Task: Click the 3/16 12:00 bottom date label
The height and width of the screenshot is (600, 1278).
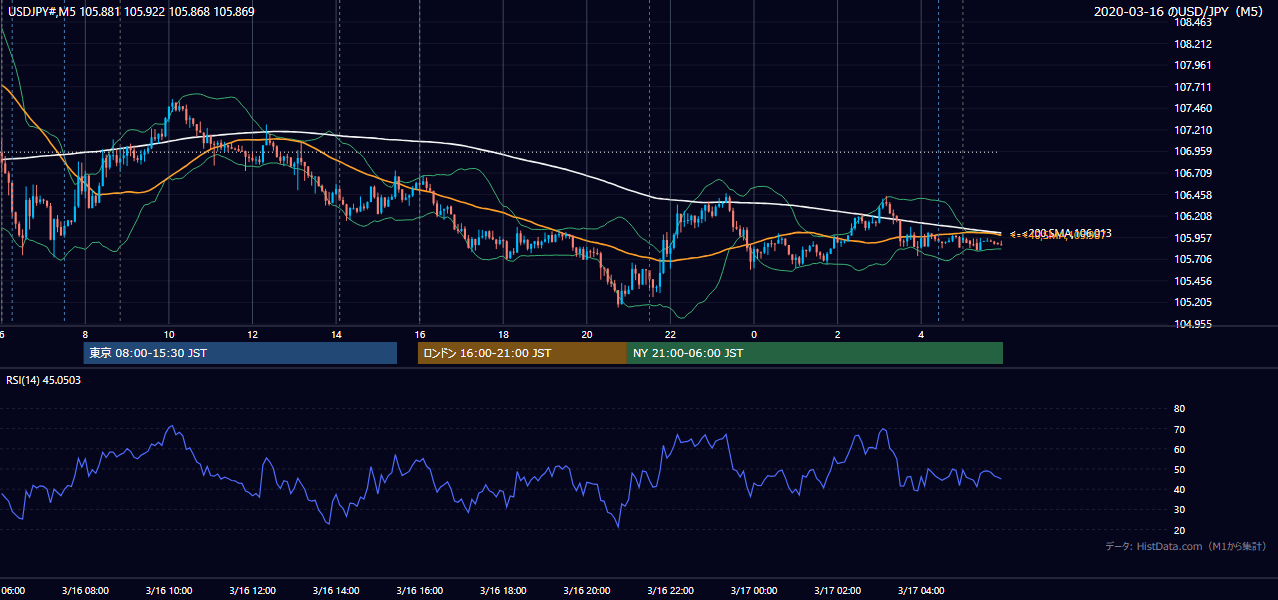Action: 253,590
